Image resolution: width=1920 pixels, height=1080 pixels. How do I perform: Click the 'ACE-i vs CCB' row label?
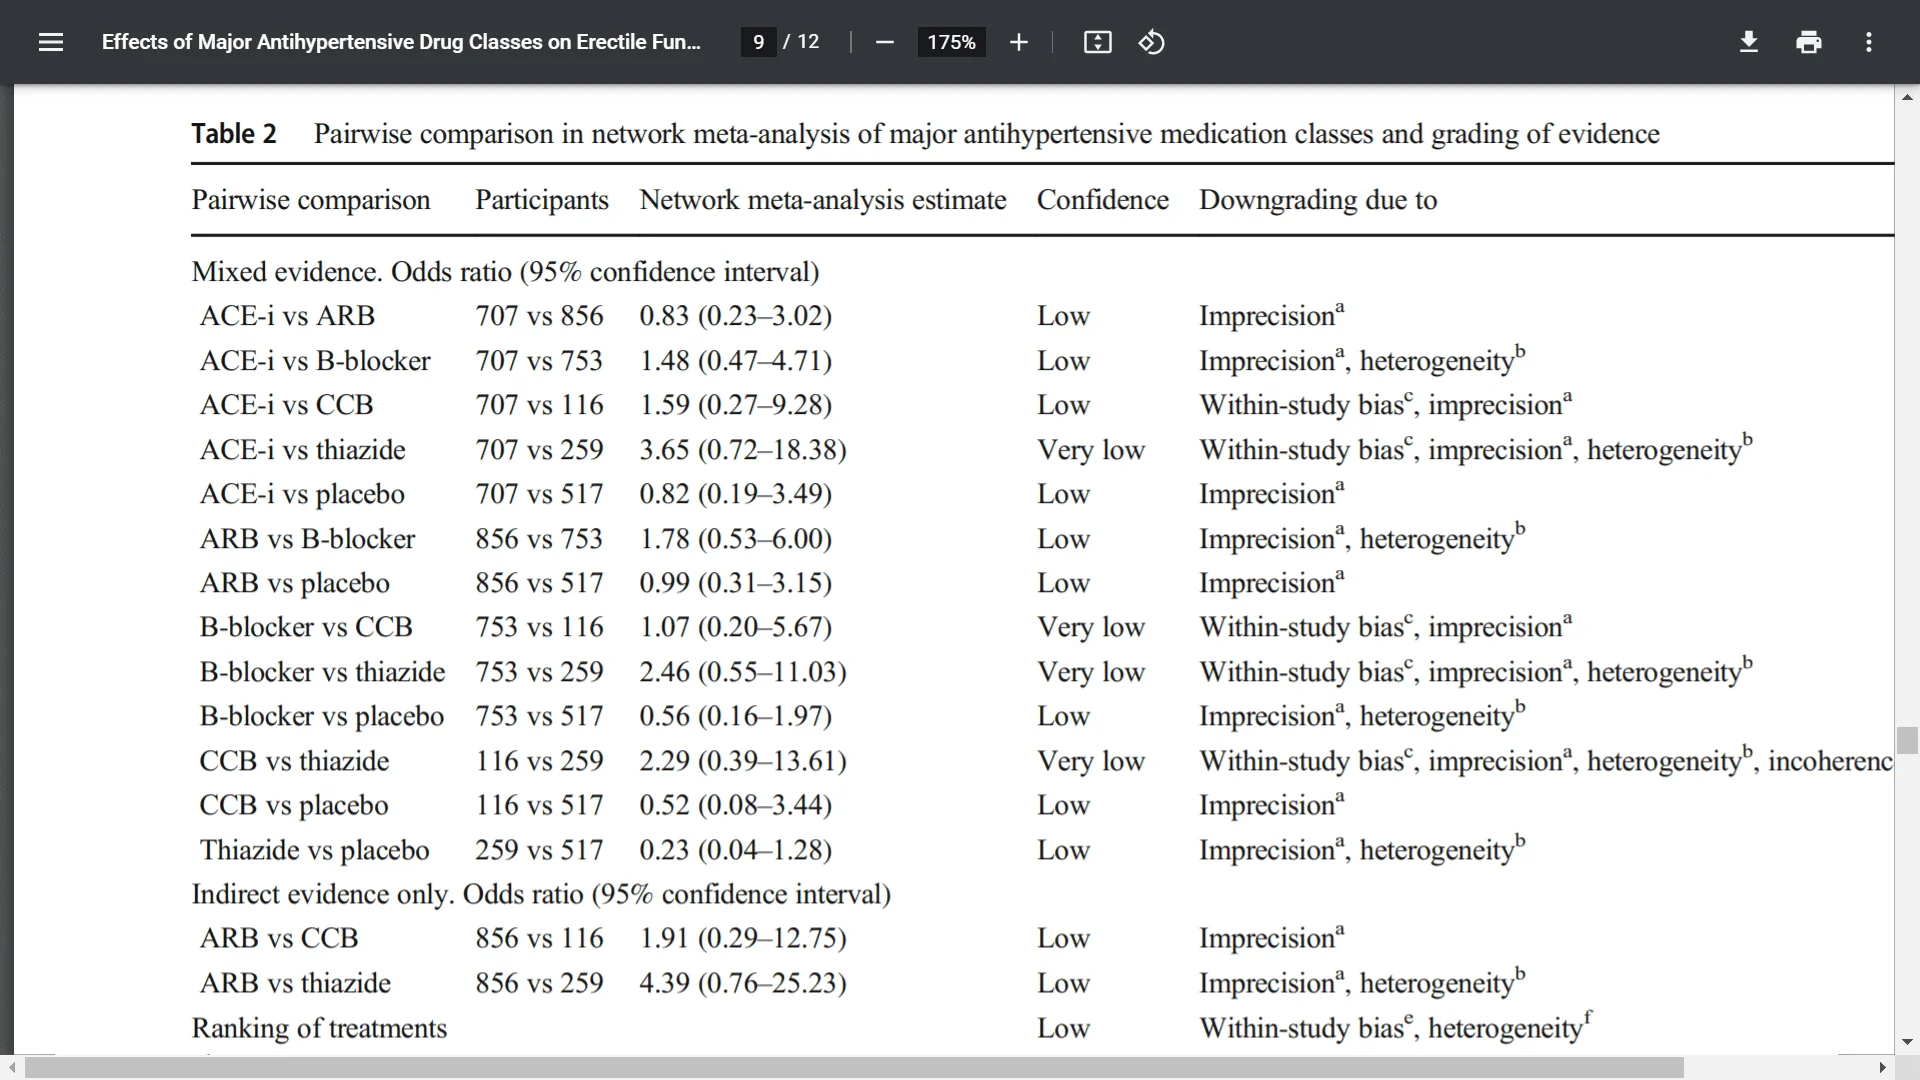tap(286, 405)
